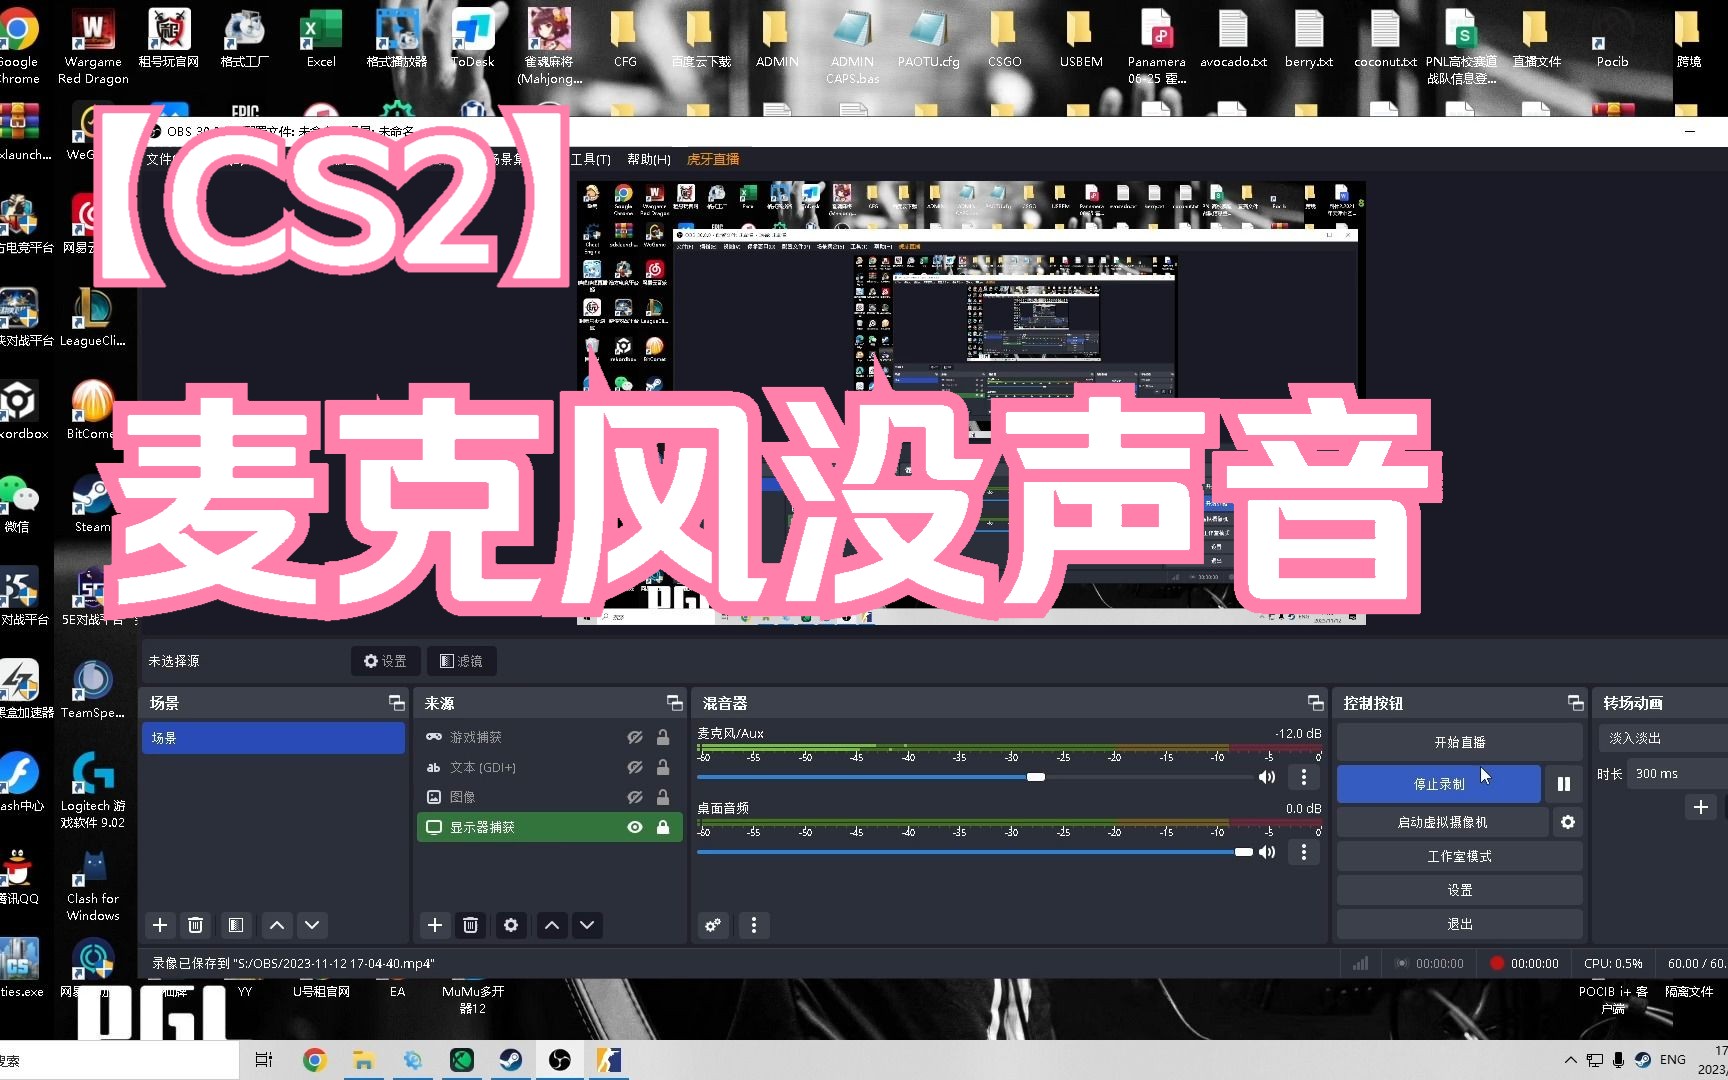Open mixer panel options menu
The width and height of the screenshot is (1728, 1080).
tap(754, 925)
